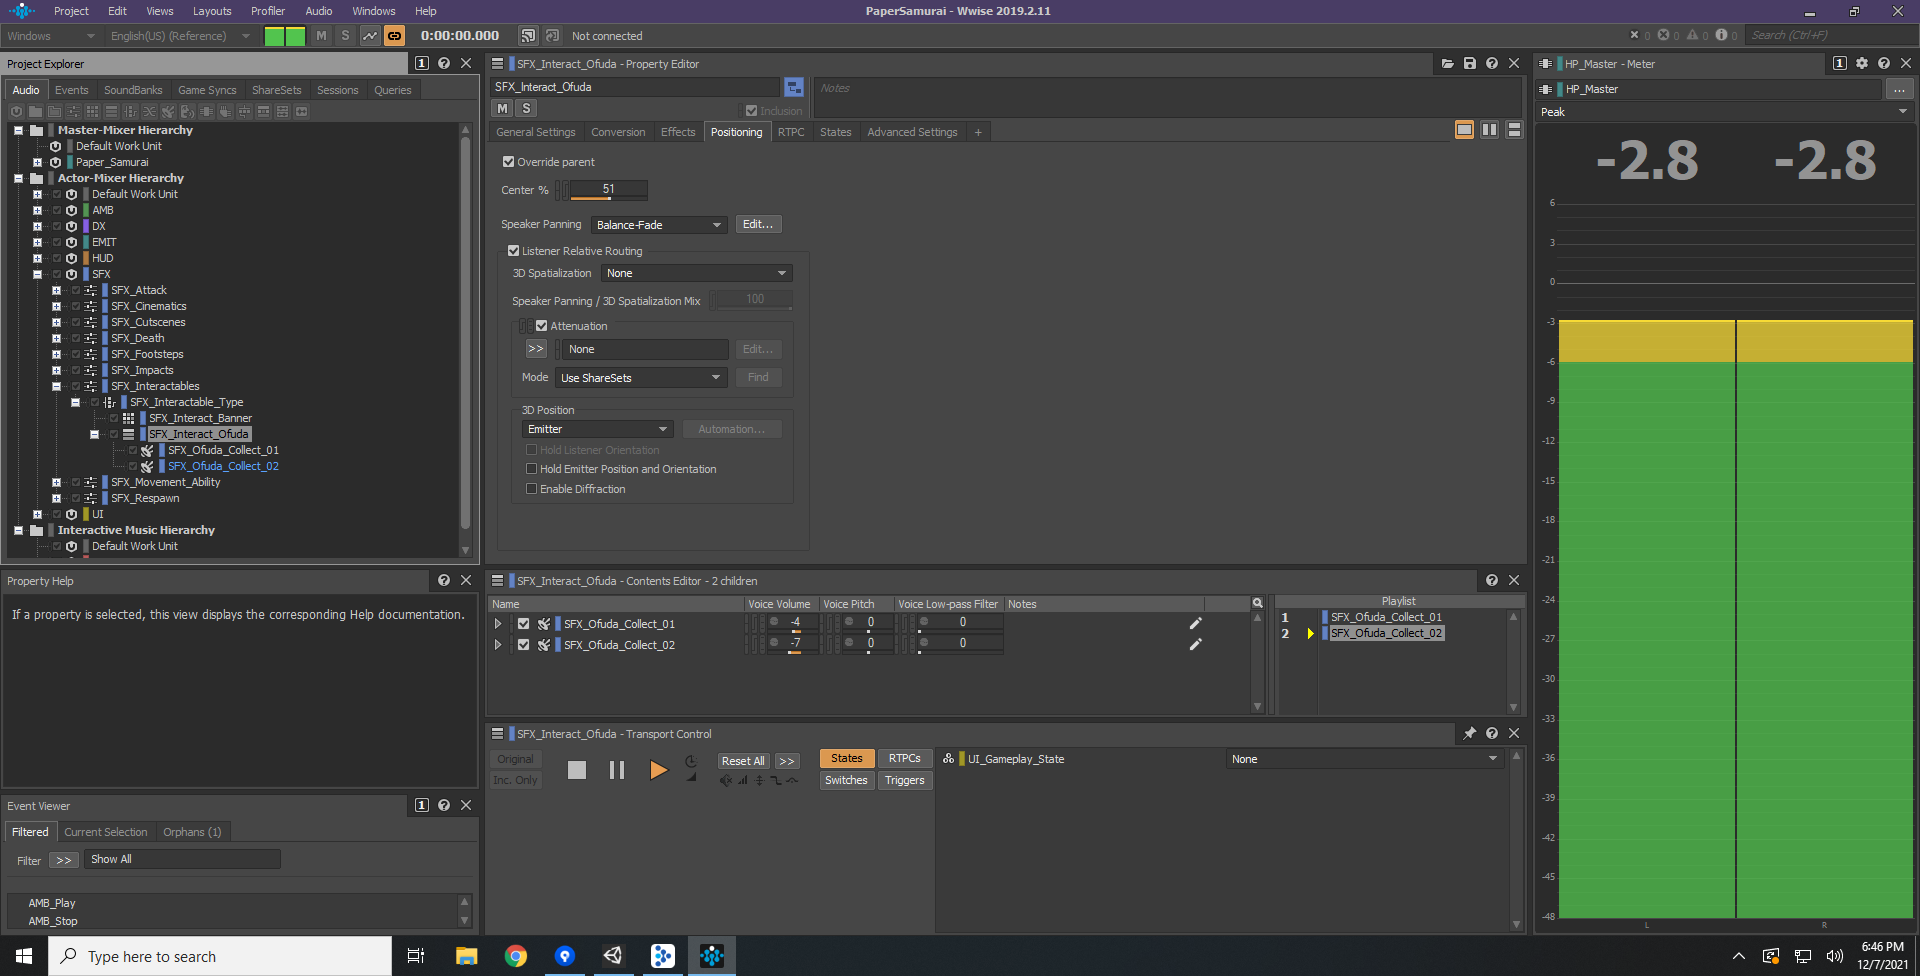Pin the Transport Control view
Screen dimensions: 1920x976
click(1469, 733)
